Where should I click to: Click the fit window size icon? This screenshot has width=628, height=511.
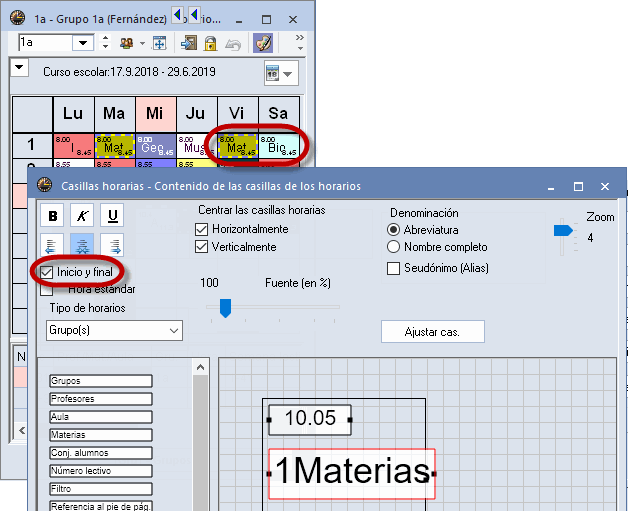point(159,43)
